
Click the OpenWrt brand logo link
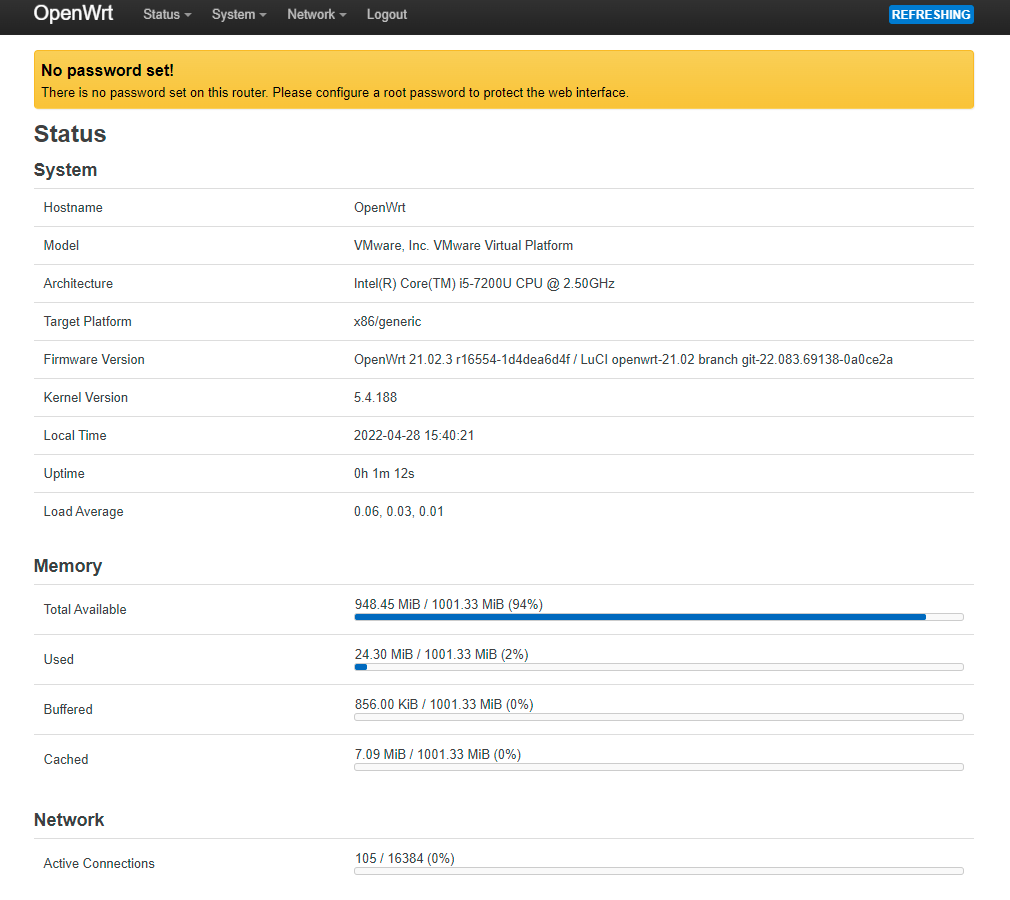(73, 14)
